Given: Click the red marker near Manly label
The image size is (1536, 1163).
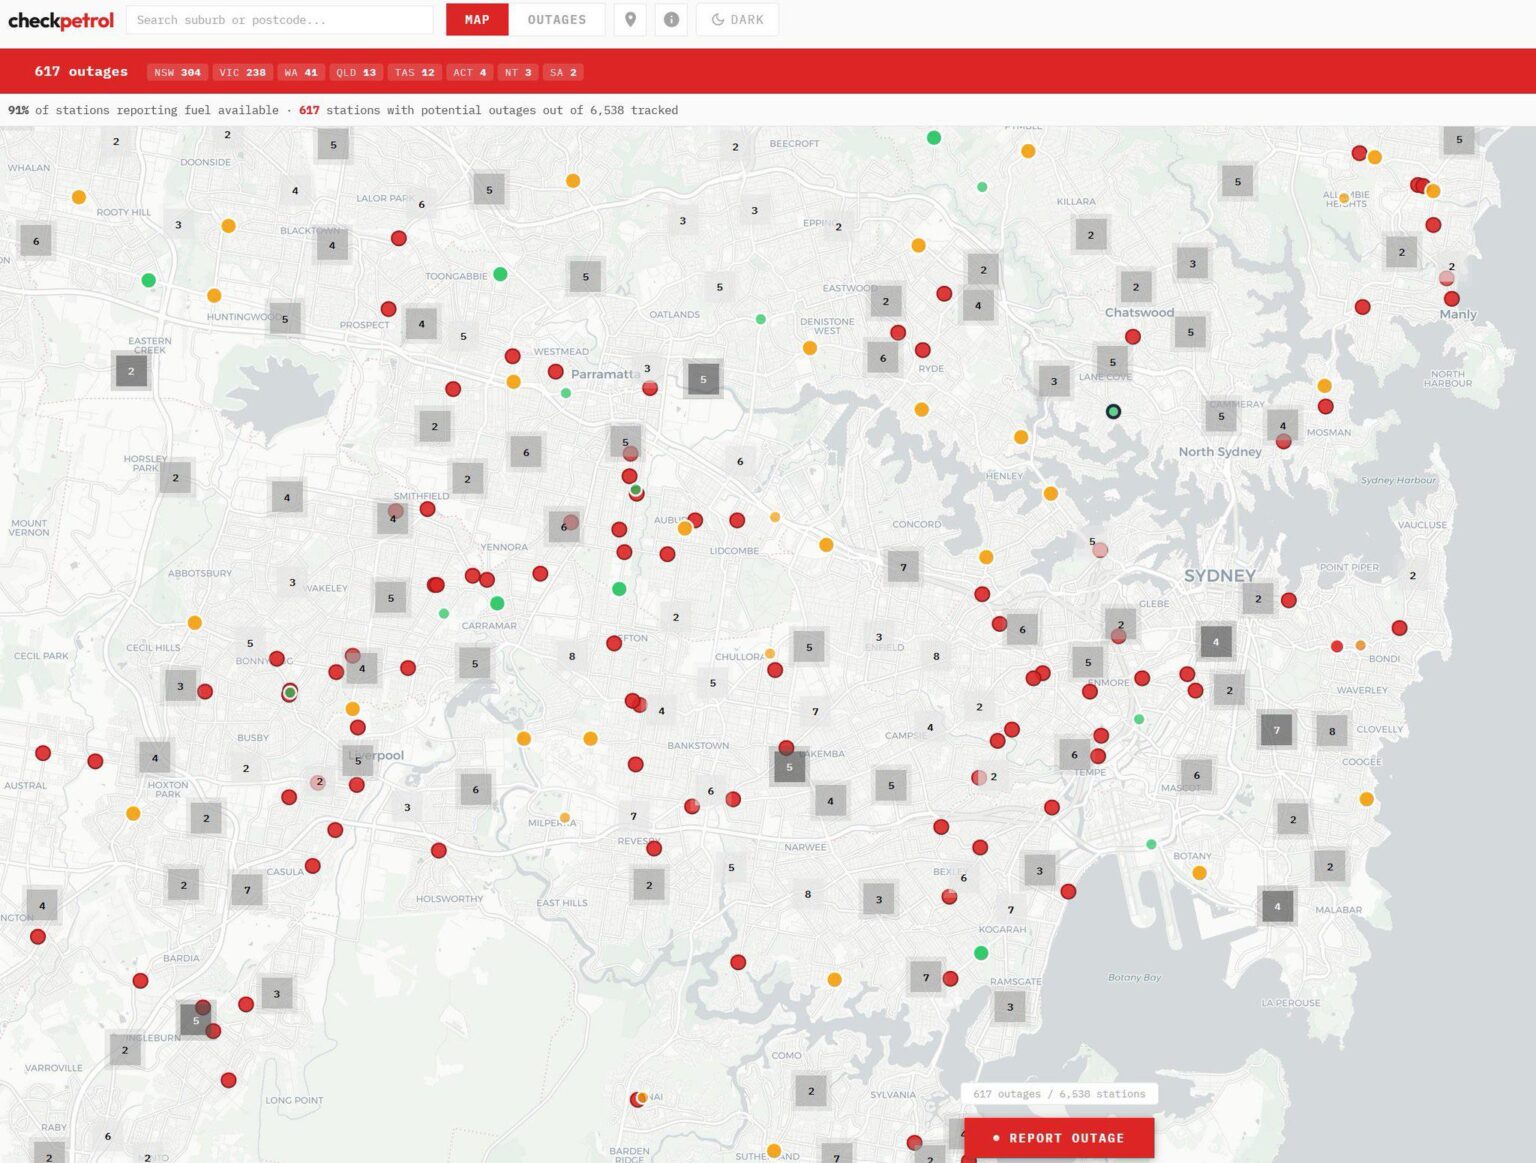Looking at the screenshot, I should 1451,298.
